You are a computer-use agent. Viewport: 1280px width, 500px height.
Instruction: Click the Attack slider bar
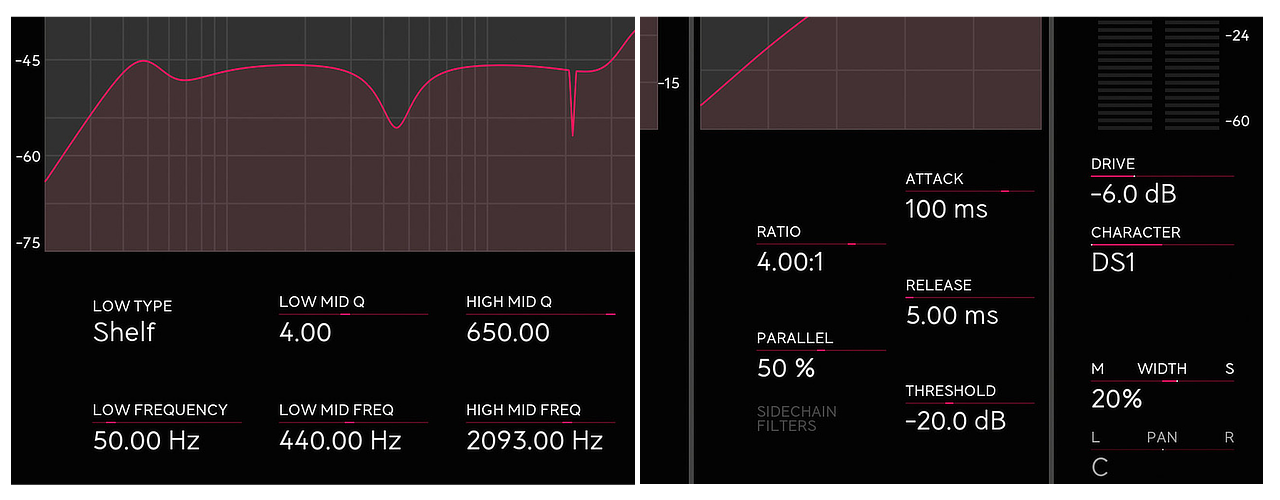969,190
